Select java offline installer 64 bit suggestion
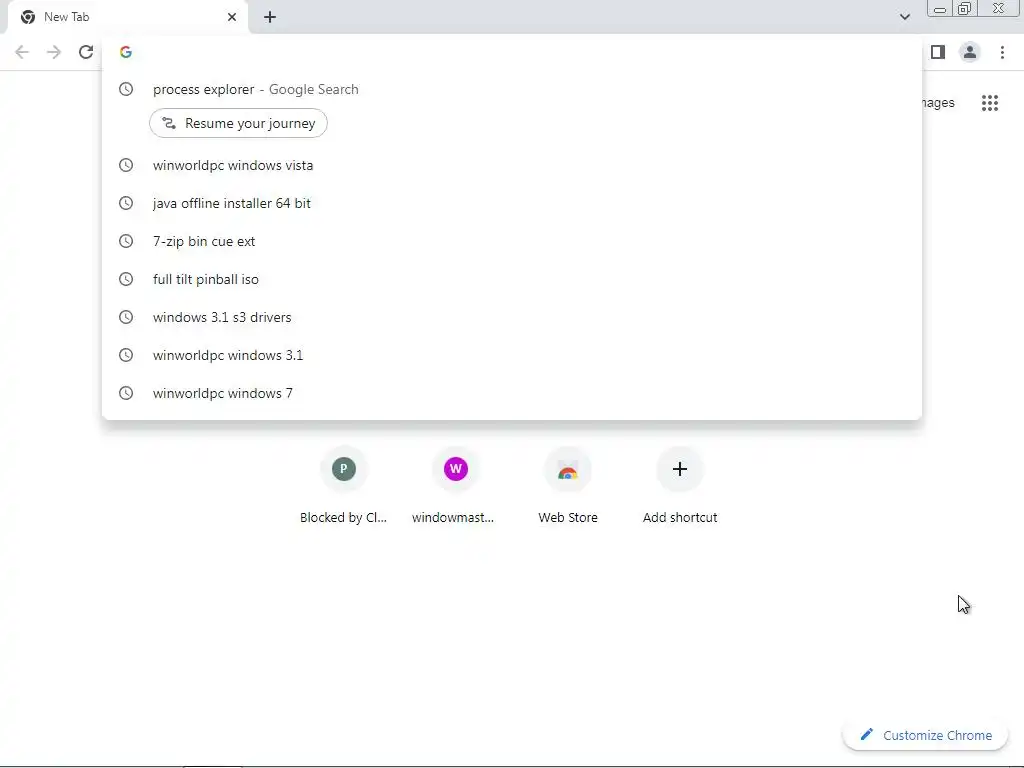The image size is (1024, 768). [x=512, y=203]
